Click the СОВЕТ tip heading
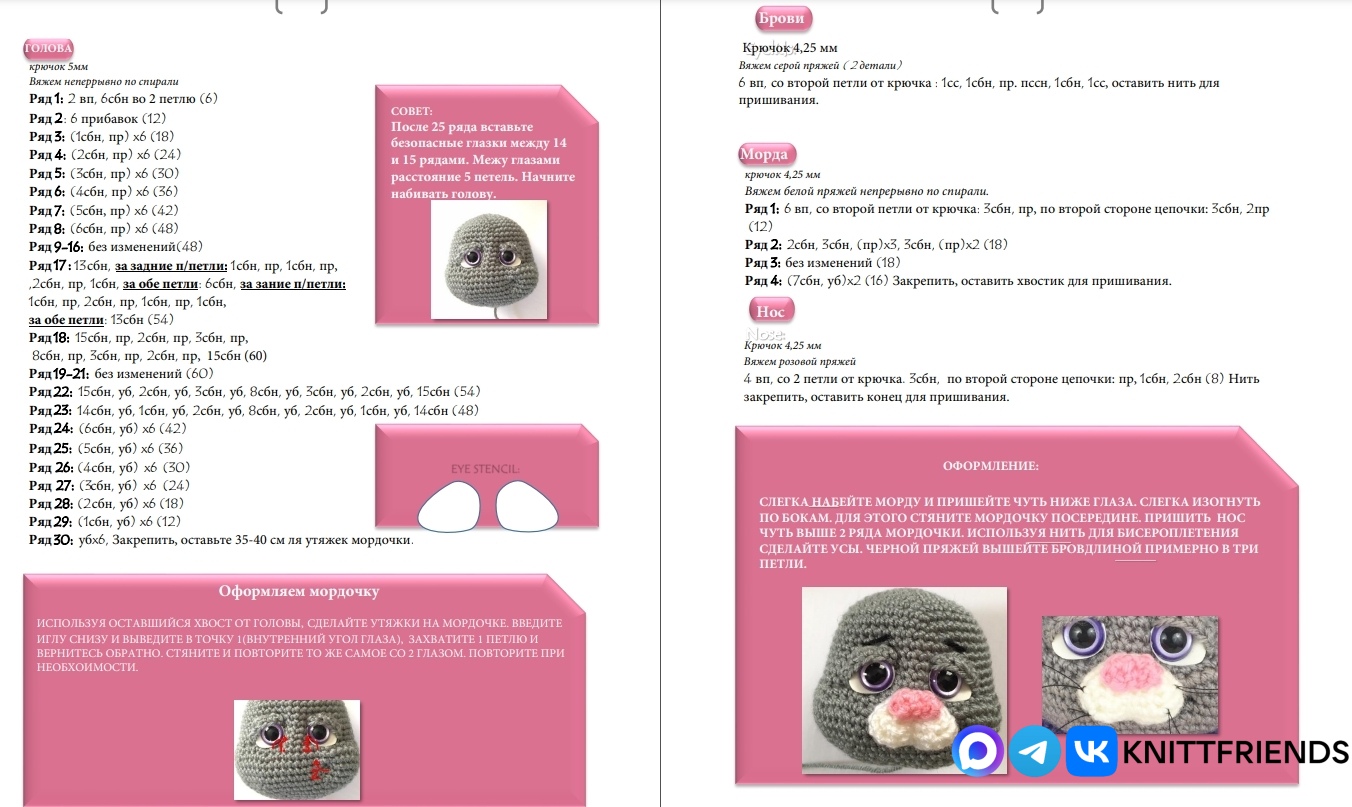 (x=411, y=111)
